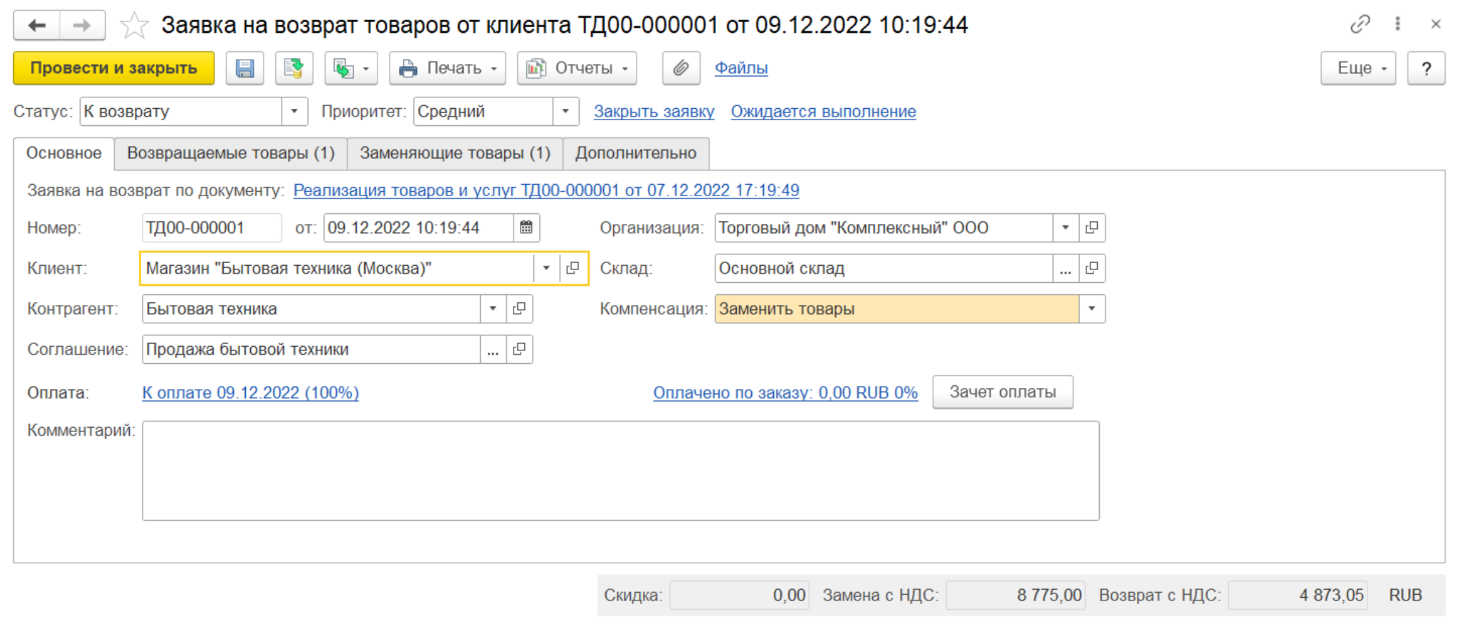The image size is (1469, 632).
Task: Click the paperclip attach files icon
Action: coord(680,68)
